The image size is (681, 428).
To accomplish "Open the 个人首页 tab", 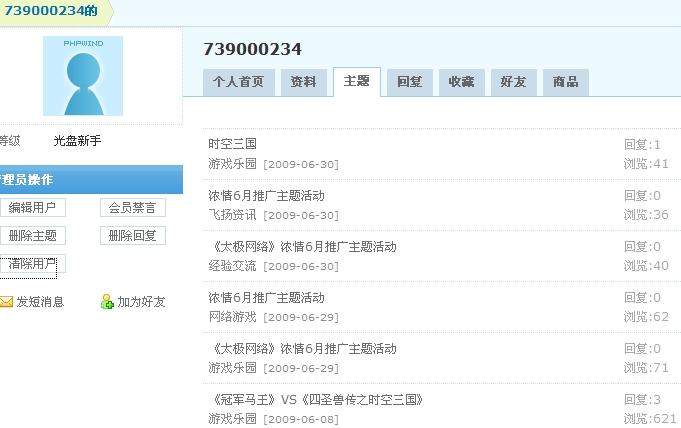I will tap(238, 83).
